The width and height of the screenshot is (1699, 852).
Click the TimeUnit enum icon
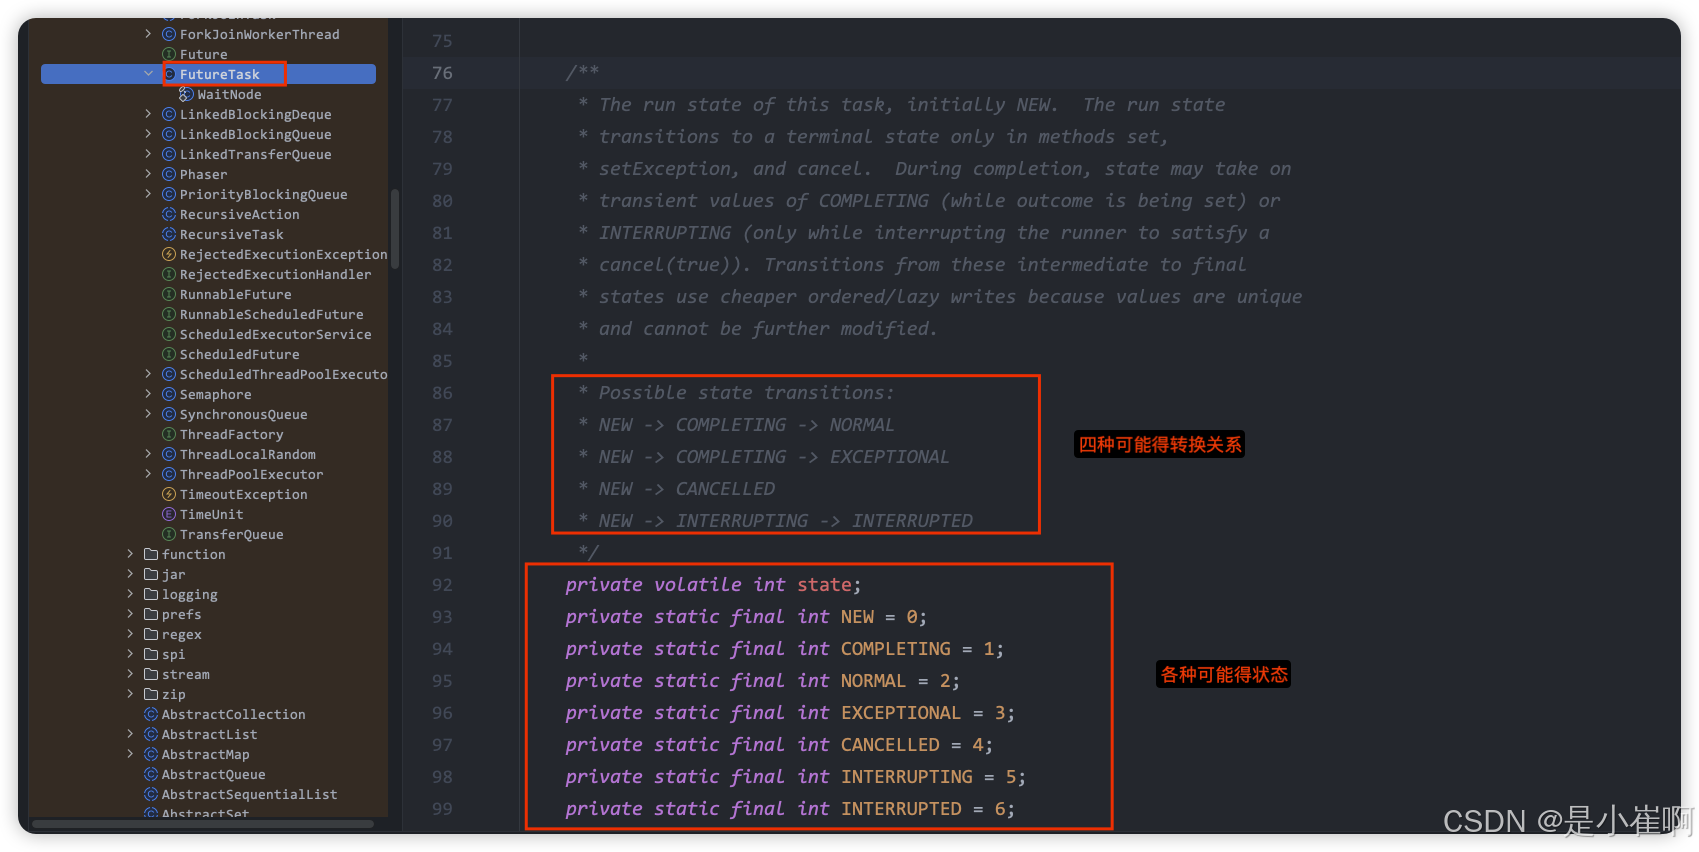coord(169,514)
